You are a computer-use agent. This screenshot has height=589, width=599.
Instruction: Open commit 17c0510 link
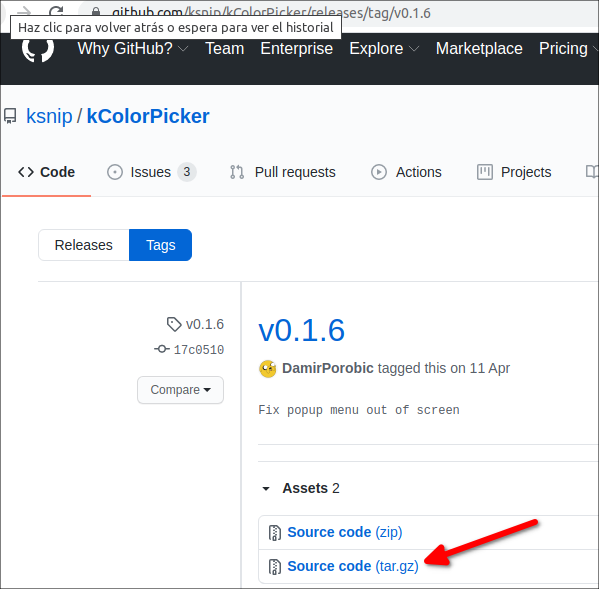click(x=199, y=350)
